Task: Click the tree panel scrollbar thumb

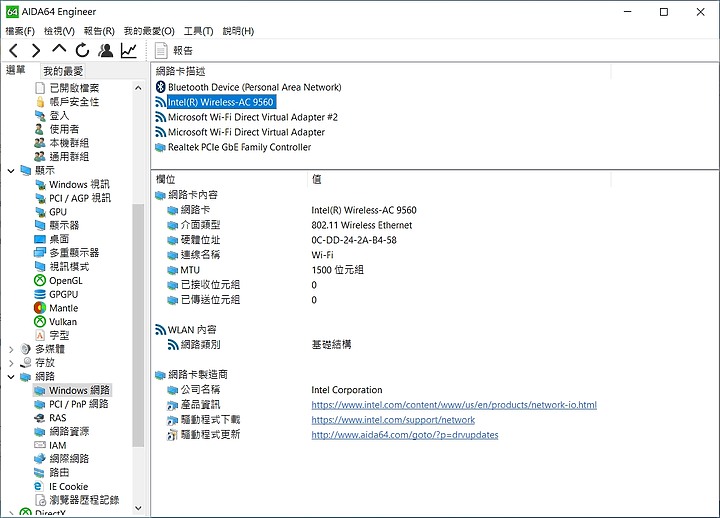Action: (x=138, y=325)
